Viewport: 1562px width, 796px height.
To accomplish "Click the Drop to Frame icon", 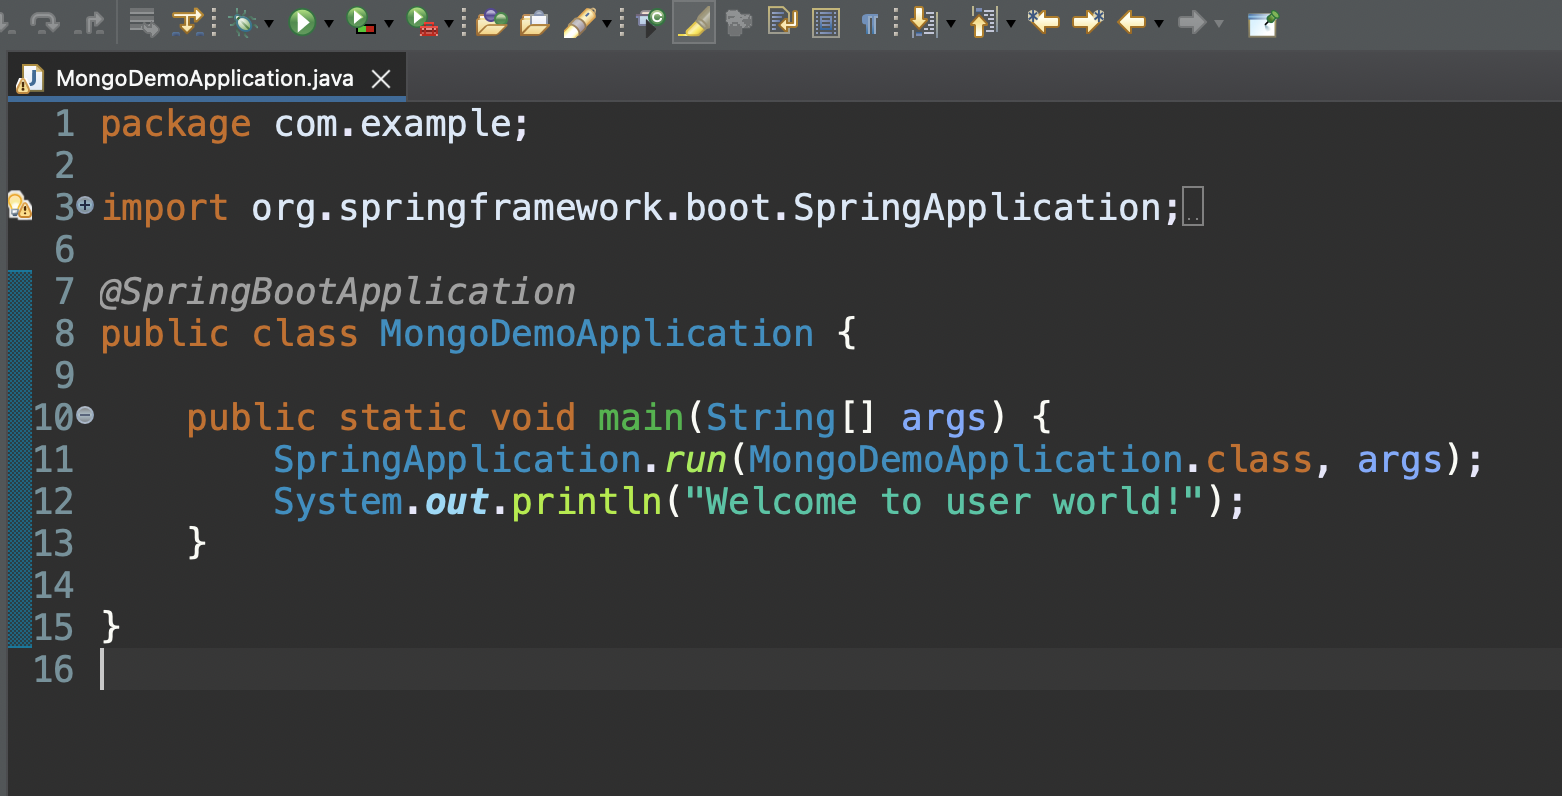I will 144,22.
